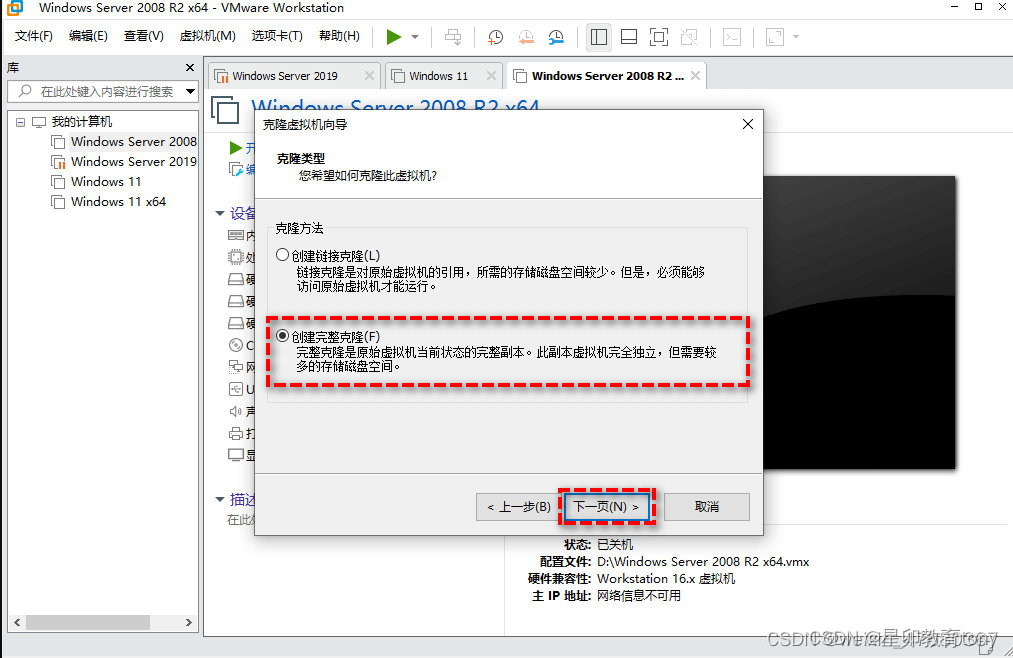Collapse the 设备 devices section
The height and width of the screenshot is (658, 1013).
point(220,213)
